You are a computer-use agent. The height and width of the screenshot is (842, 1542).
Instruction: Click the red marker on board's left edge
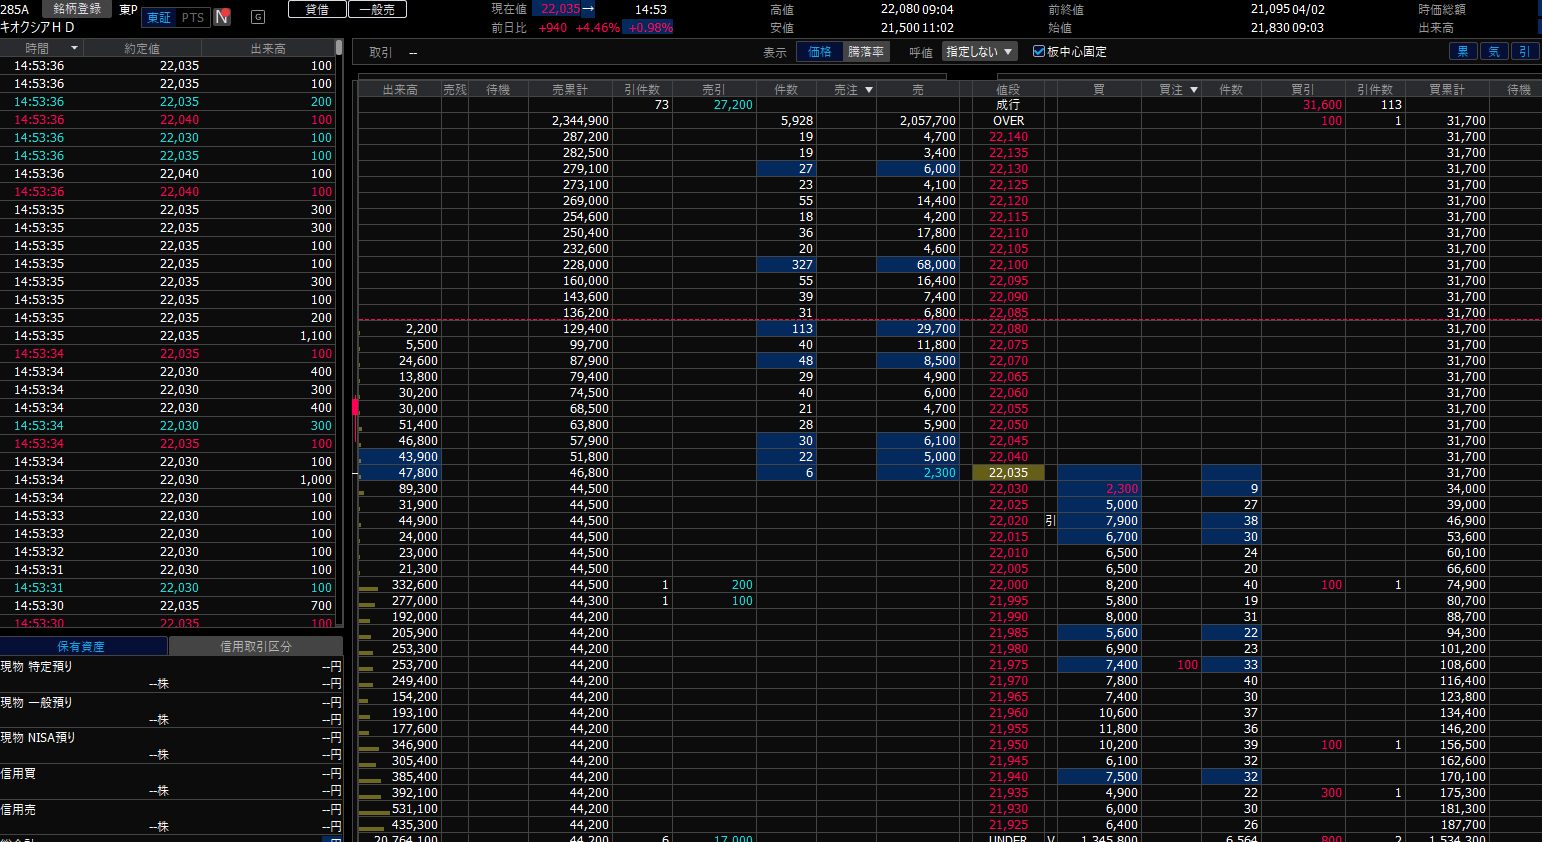pyautogui.click(x=355, y=408)
